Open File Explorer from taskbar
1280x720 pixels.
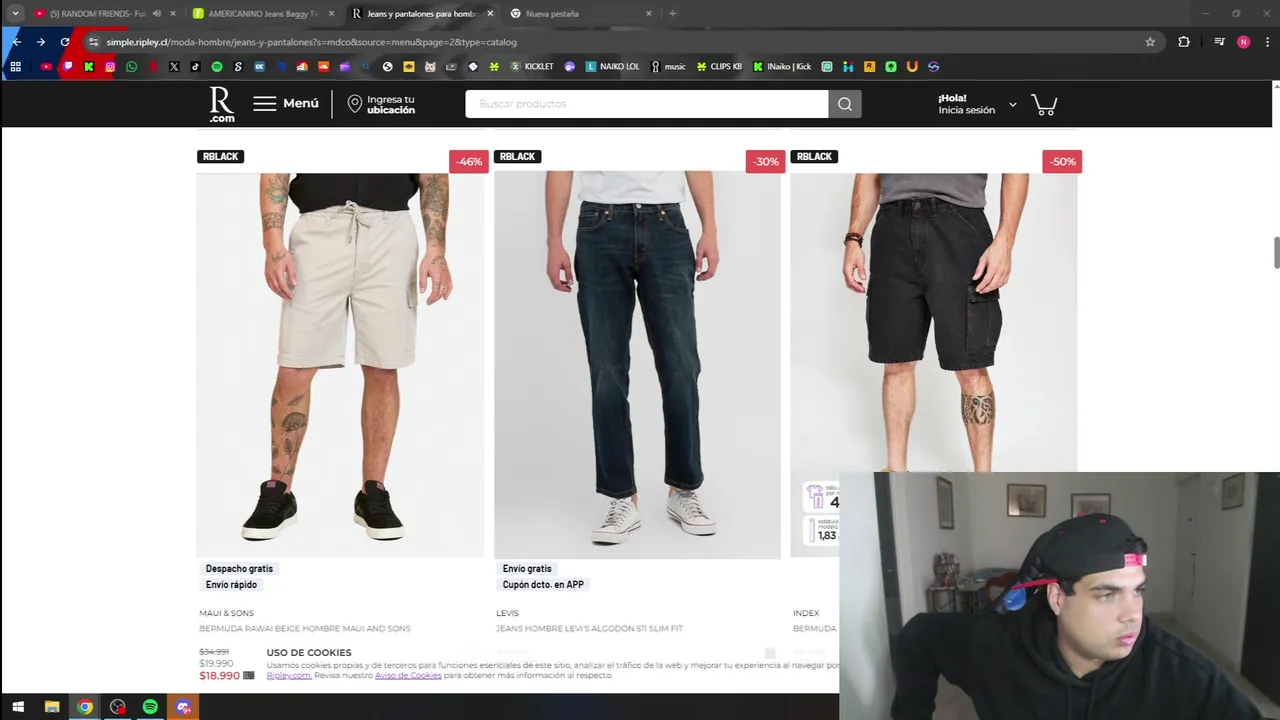coord(52,707)
